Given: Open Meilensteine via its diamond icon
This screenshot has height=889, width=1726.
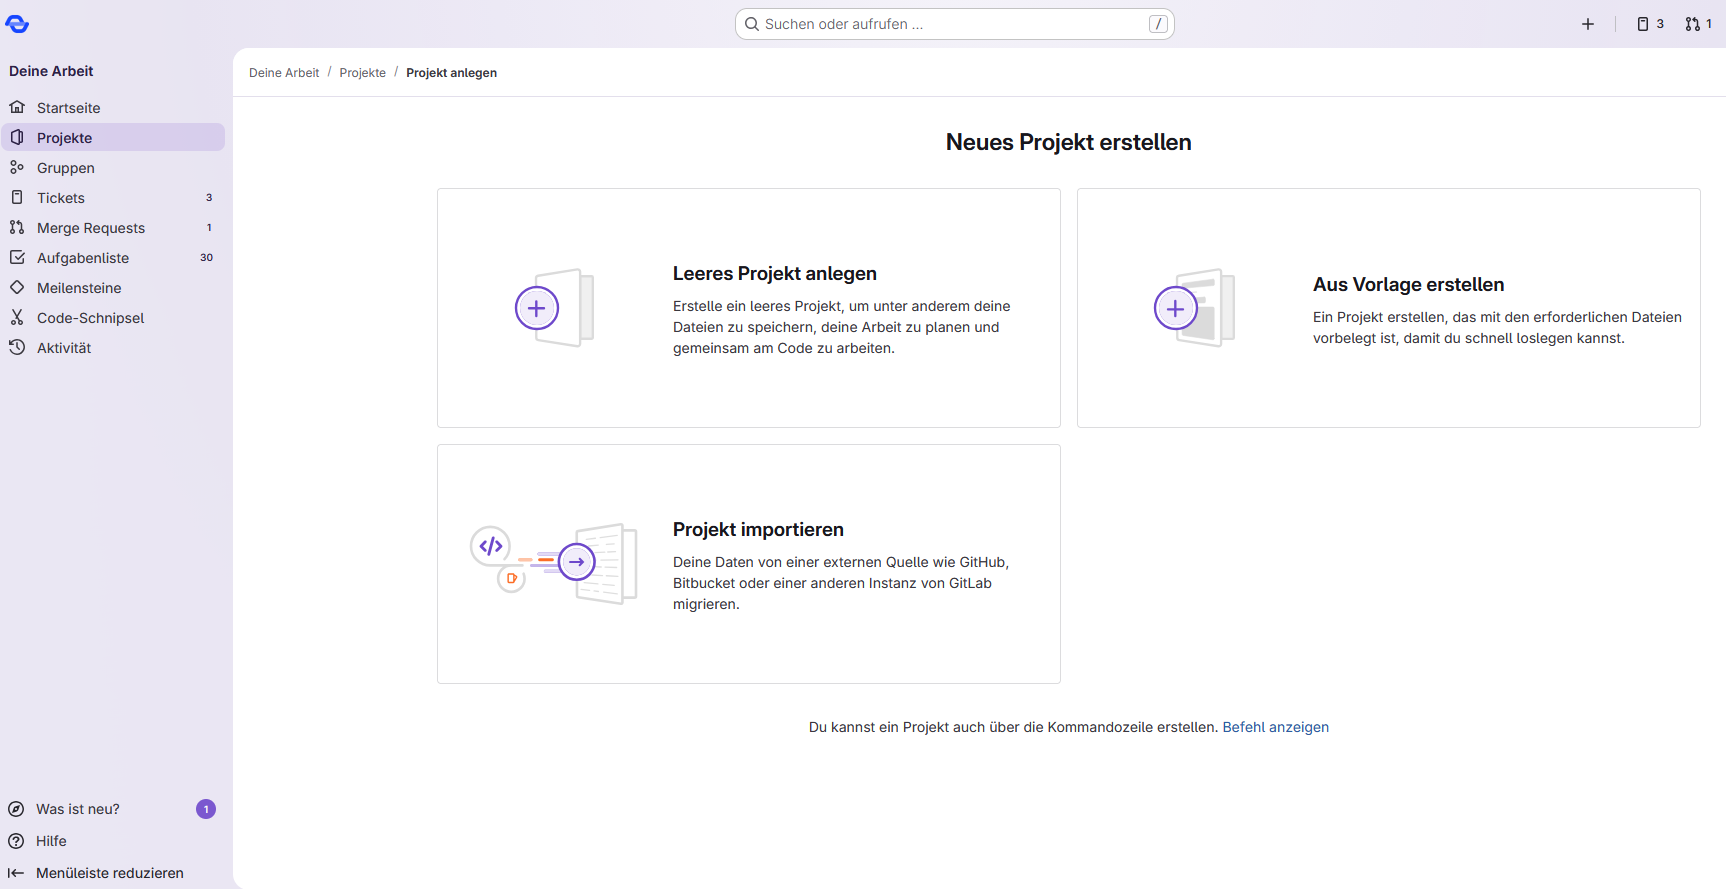Looking at the screenshot, I should [x=17, y=288].
